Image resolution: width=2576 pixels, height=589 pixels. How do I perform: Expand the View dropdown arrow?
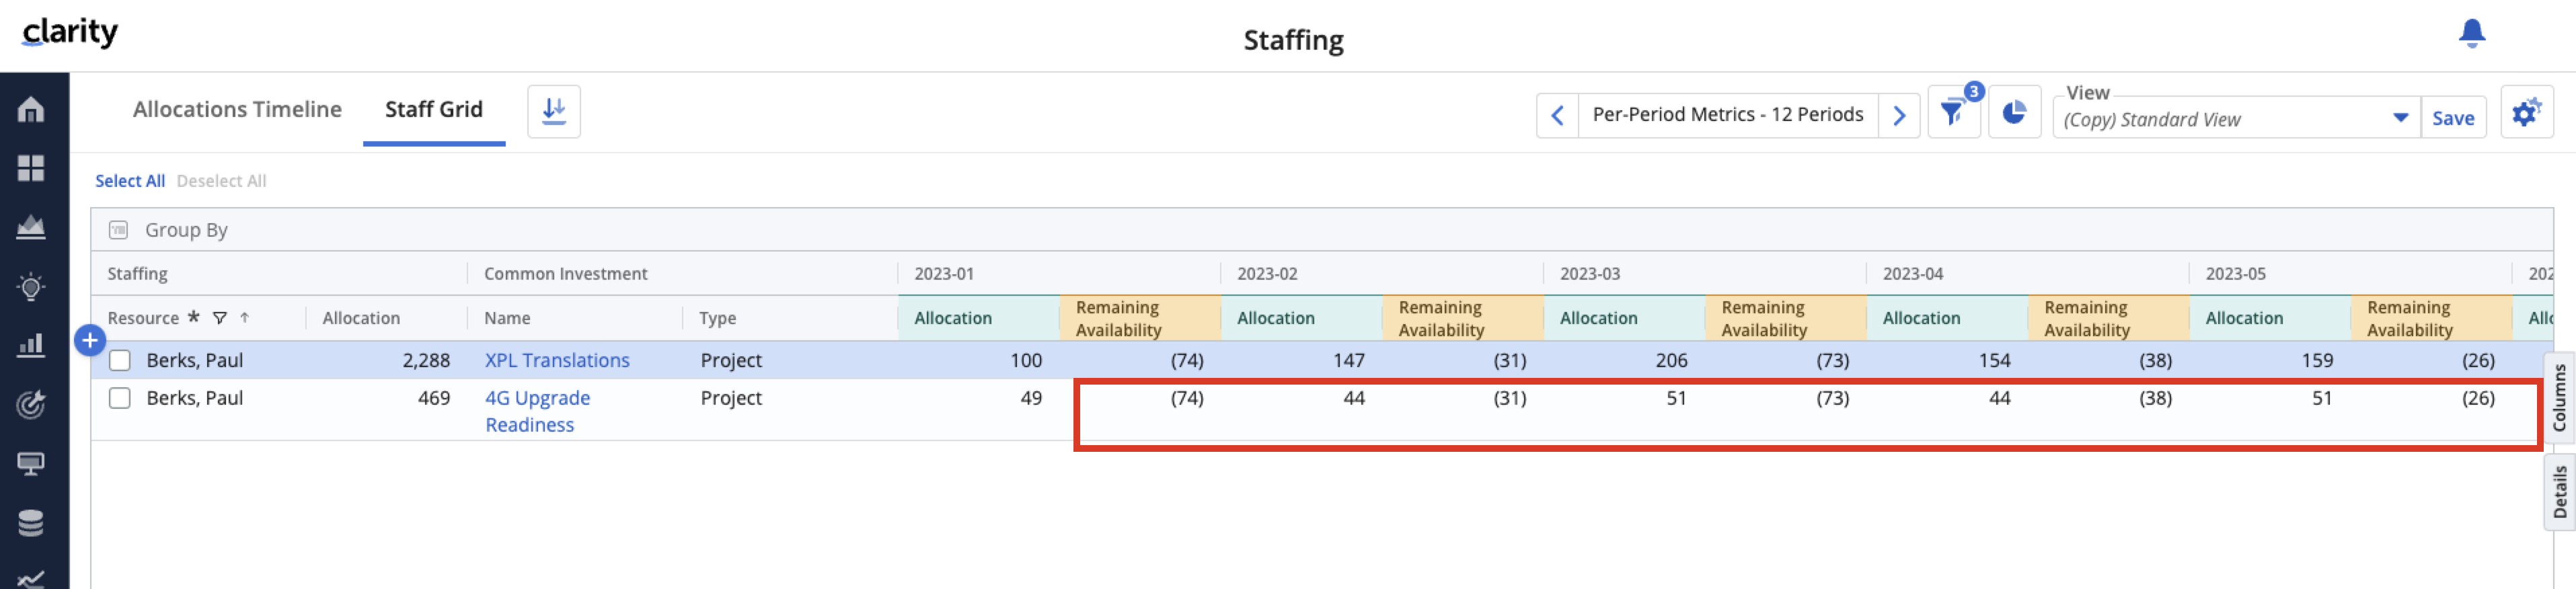pyautogui.click(x=2400, y=118)
